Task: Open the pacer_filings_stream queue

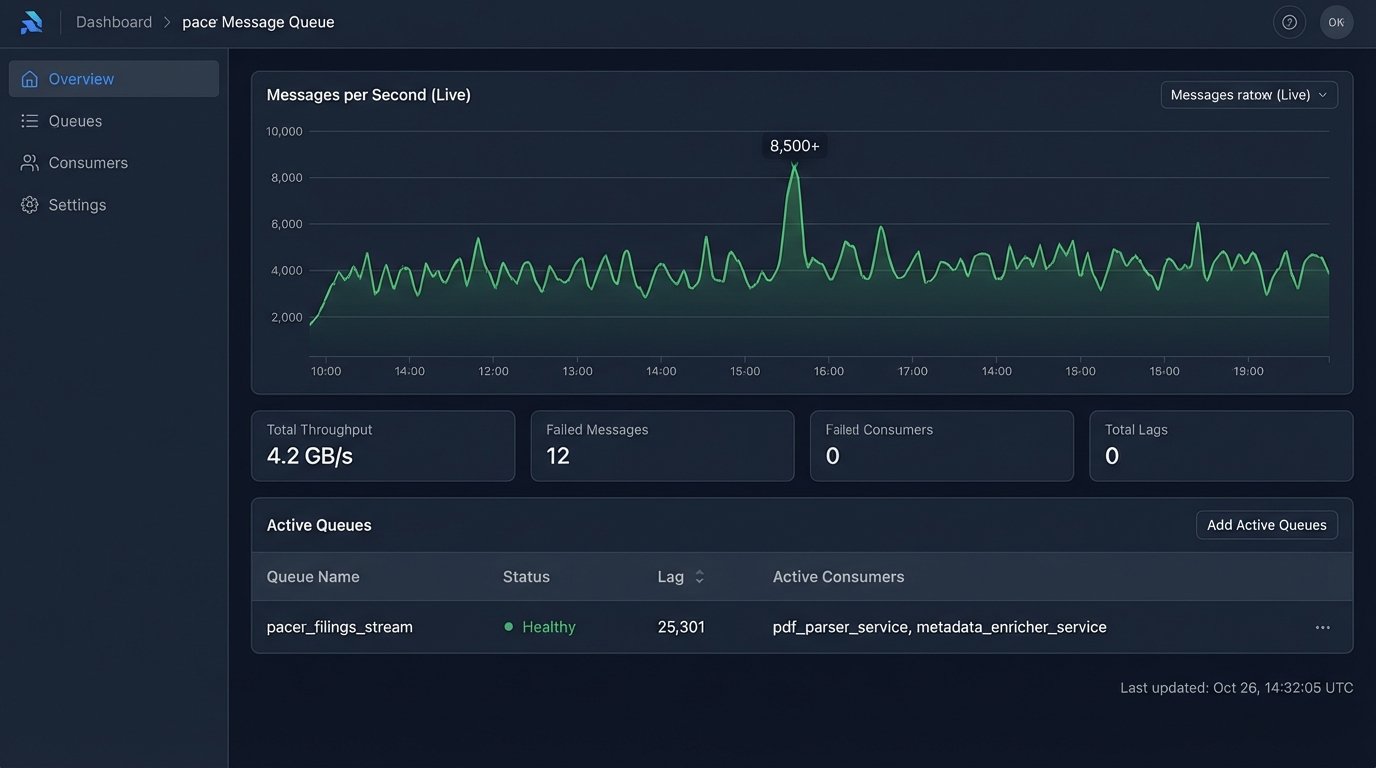Action: click(339, 627)
